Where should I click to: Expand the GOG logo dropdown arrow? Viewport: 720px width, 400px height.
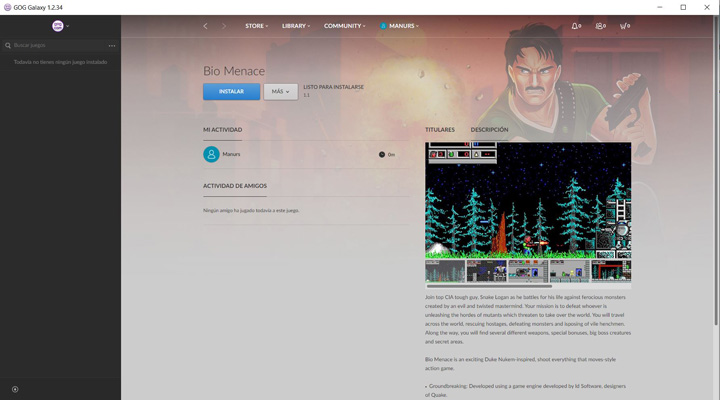(68, 26)
